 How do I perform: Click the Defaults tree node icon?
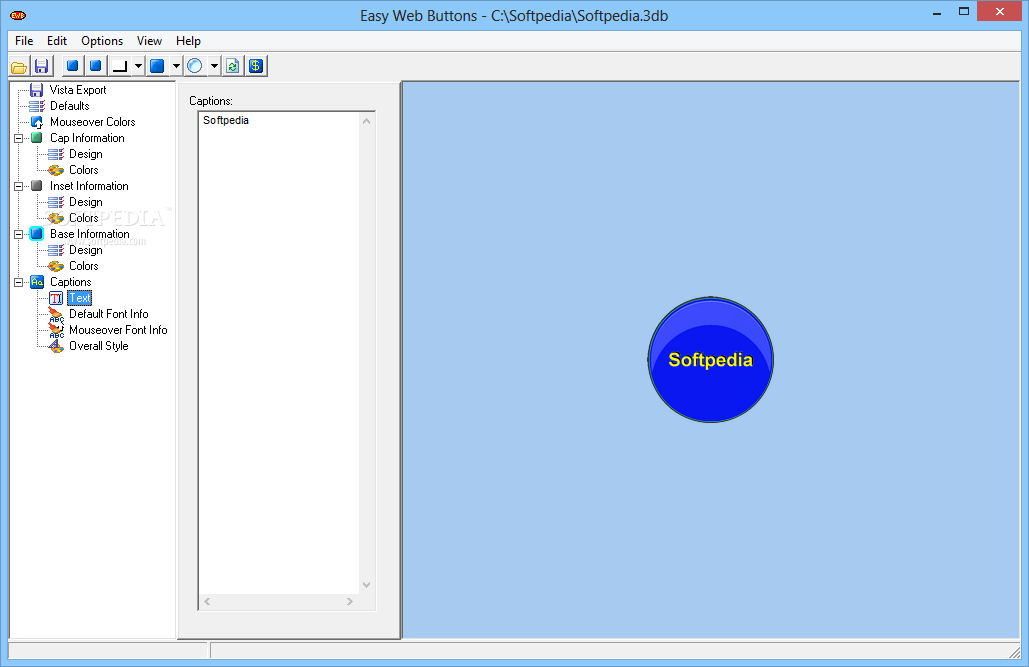(37, 106)
